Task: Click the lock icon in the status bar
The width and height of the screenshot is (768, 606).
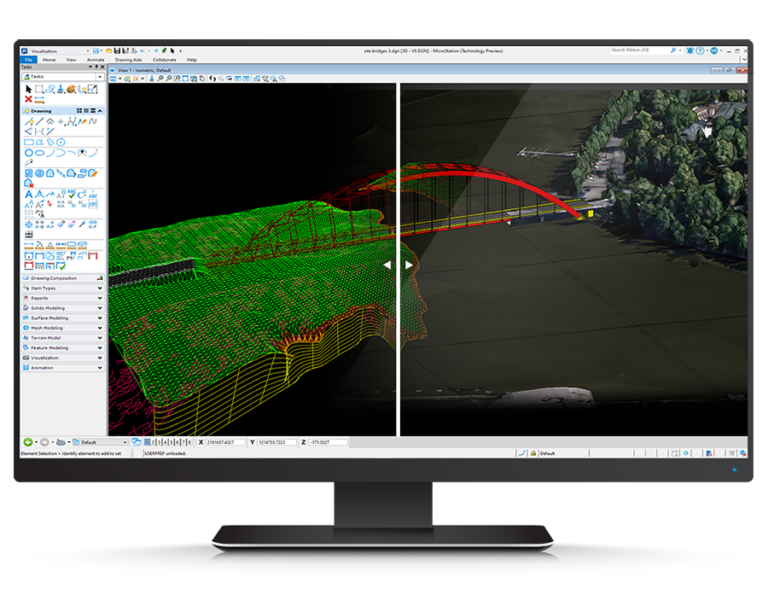Action: 533,453
